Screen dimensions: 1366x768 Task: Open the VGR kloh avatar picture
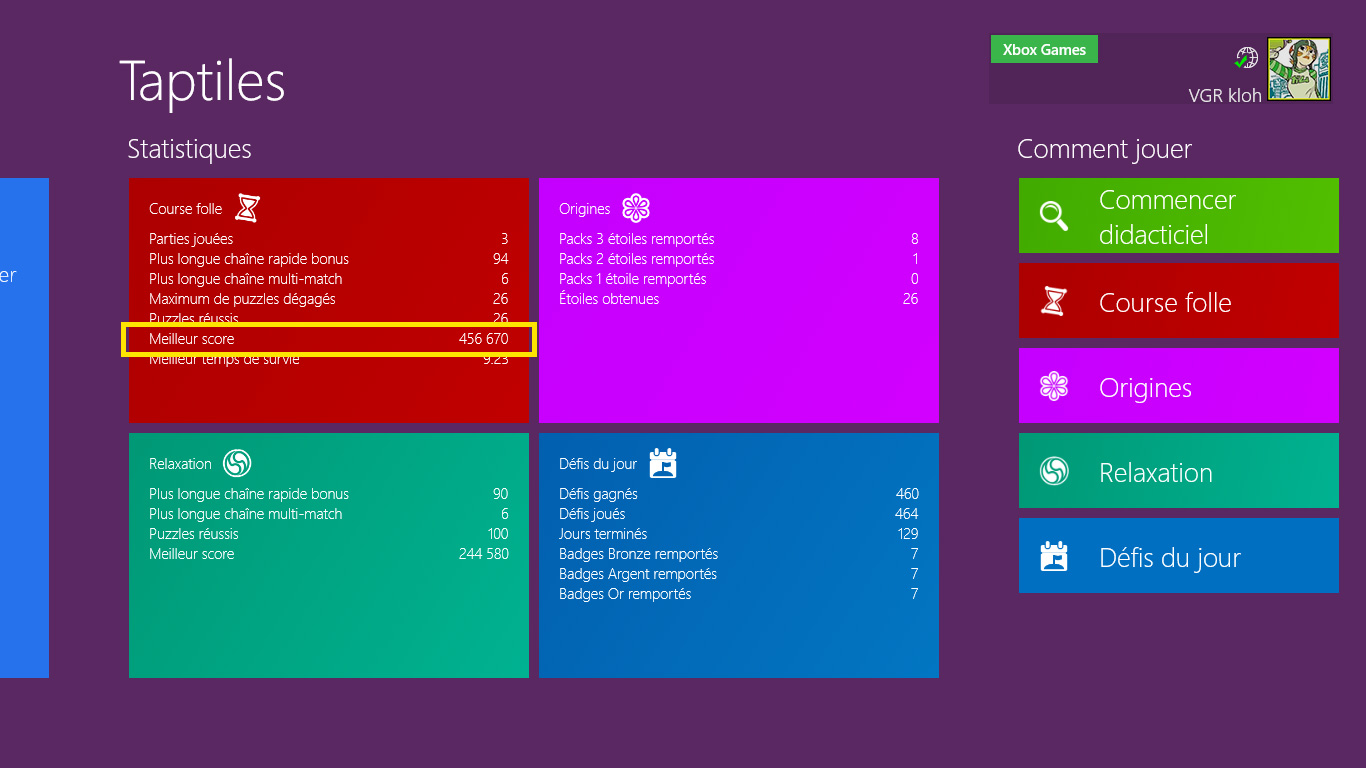click(1299, 69)
